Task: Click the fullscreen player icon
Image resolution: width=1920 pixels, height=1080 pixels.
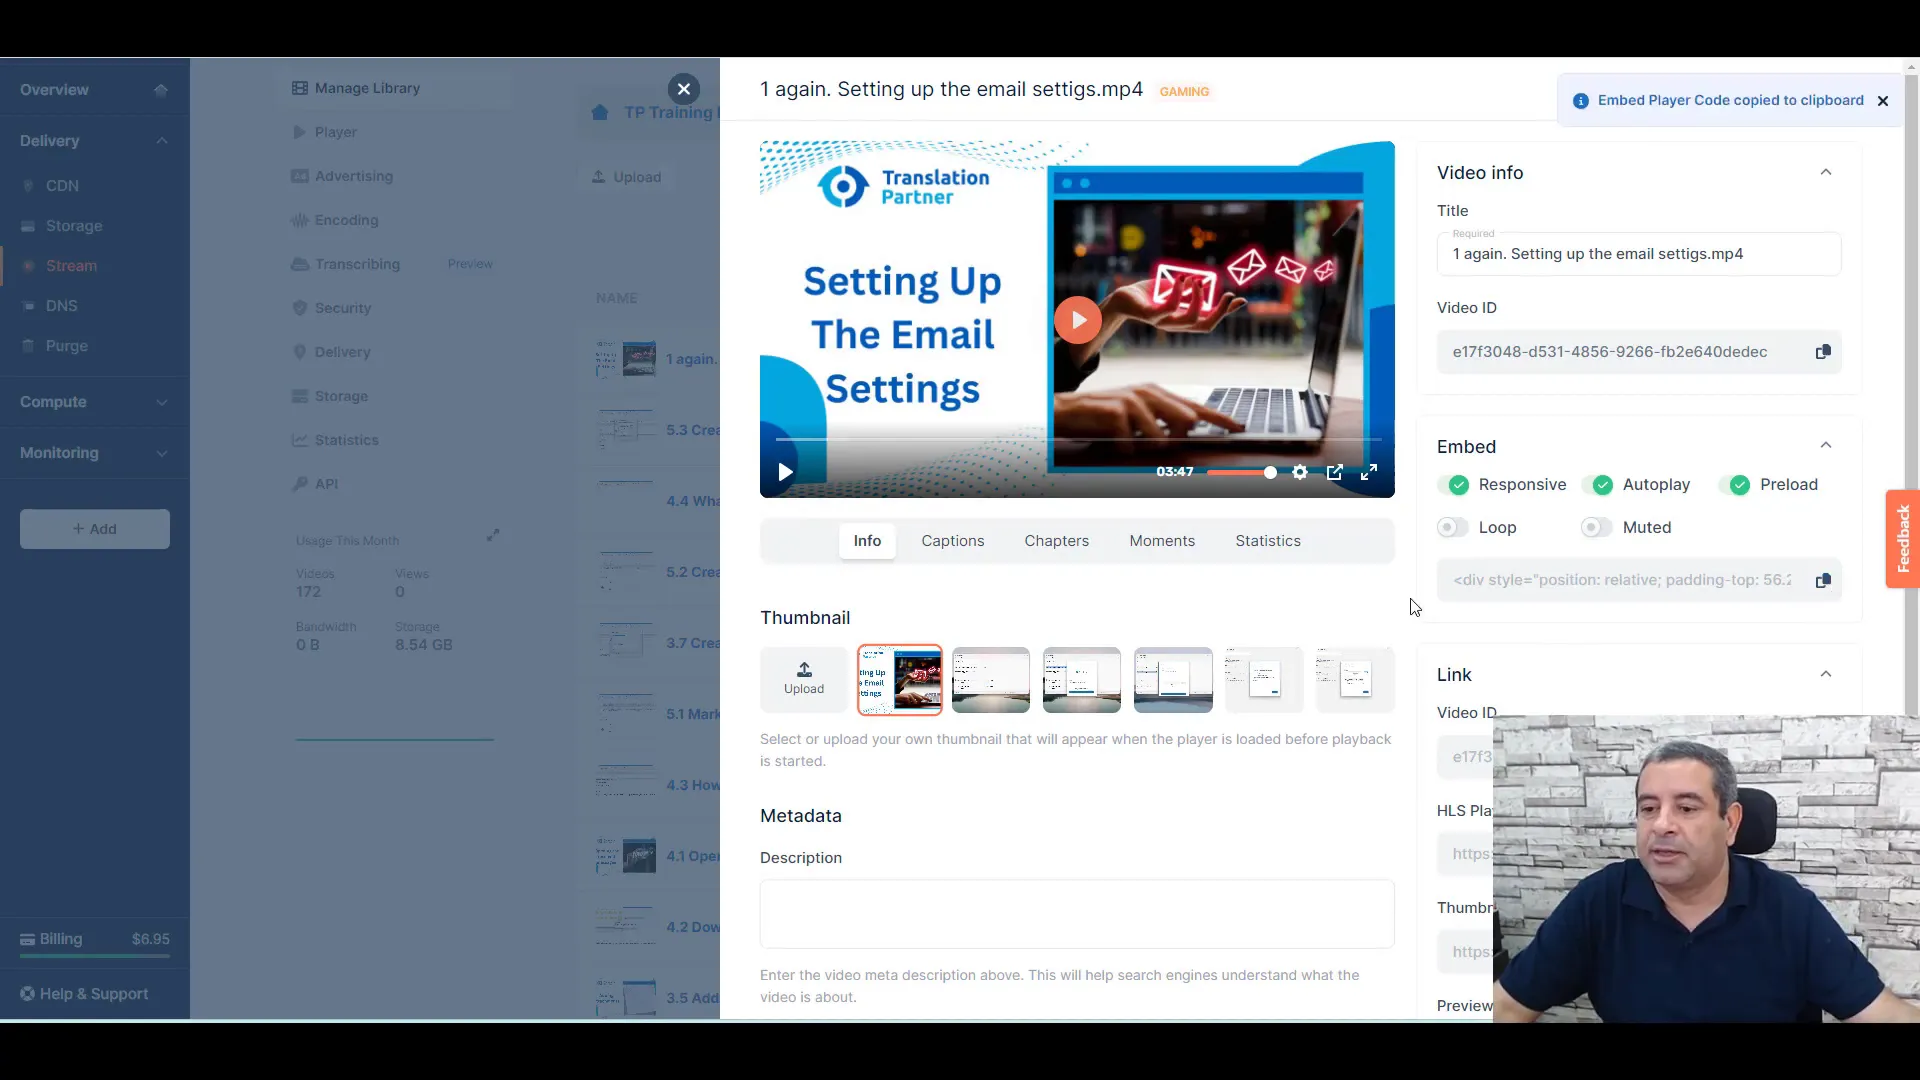Action: (x=1369, y=471)
